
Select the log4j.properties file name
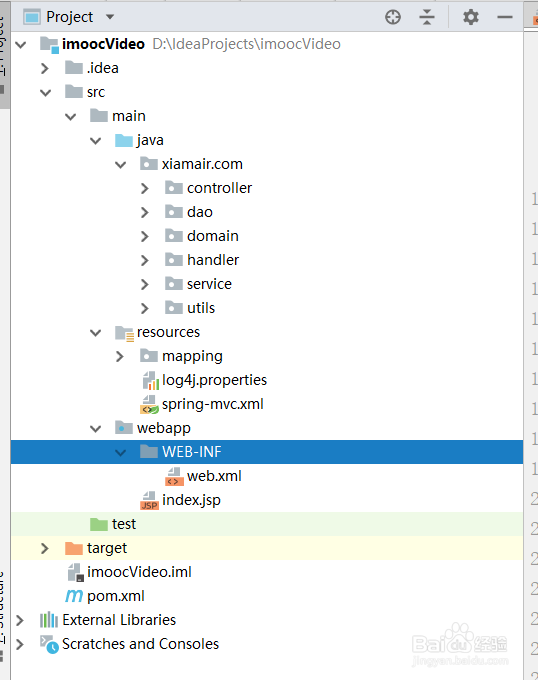215,380
